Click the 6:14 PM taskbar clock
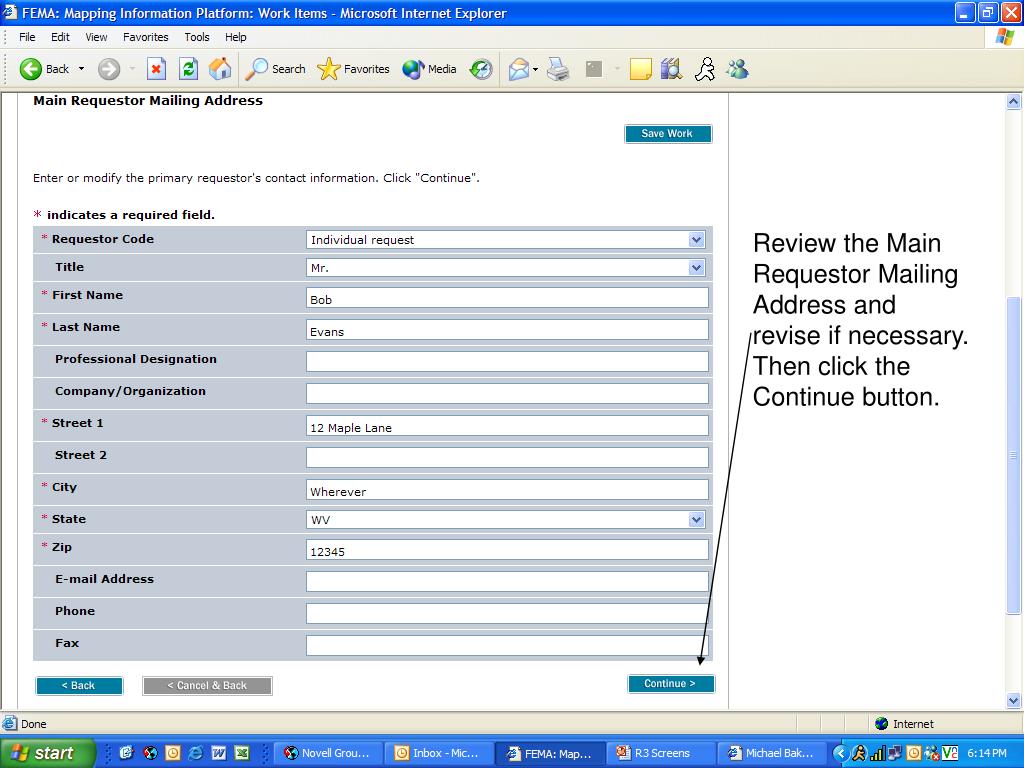The height and width of the screenshot is (768, 1024). tap(987, 753)
